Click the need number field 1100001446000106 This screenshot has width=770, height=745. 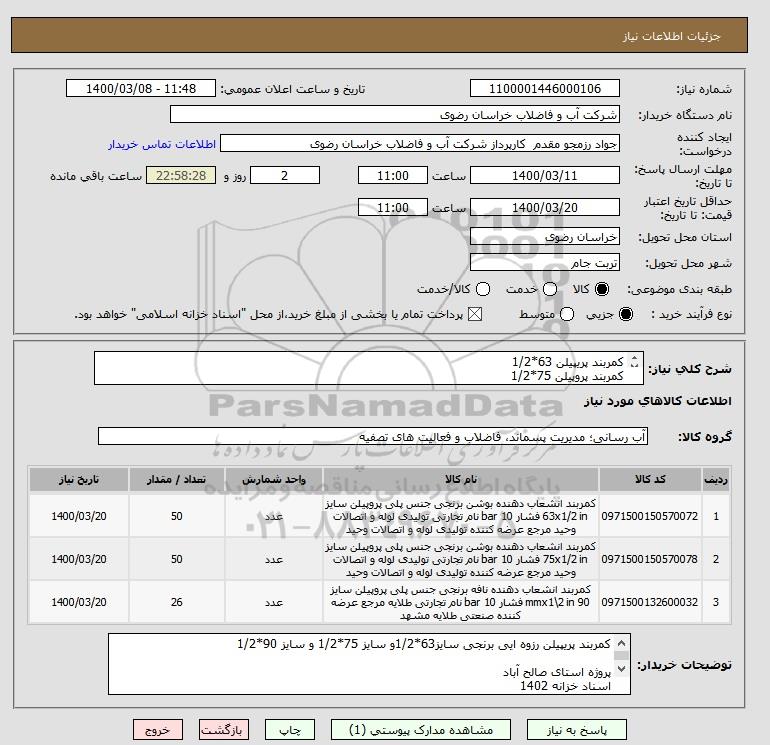coord(545,88)
